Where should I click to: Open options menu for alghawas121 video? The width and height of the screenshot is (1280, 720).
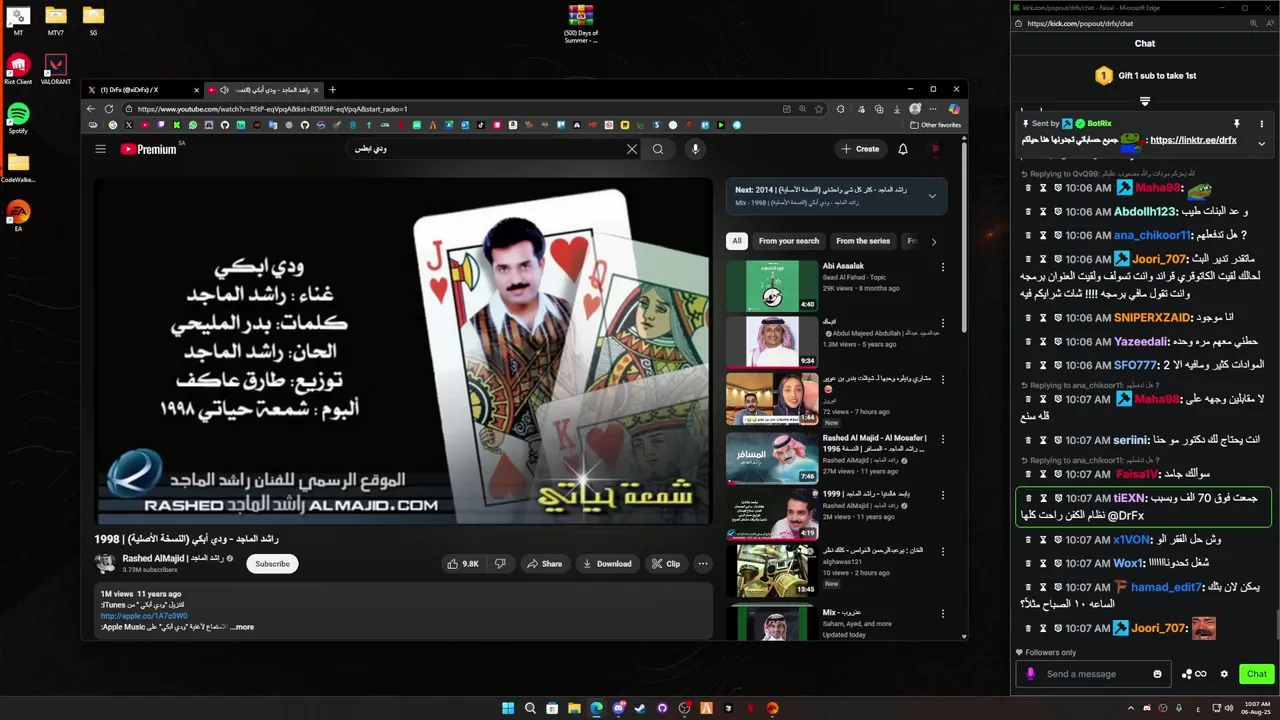pos(942,551)
